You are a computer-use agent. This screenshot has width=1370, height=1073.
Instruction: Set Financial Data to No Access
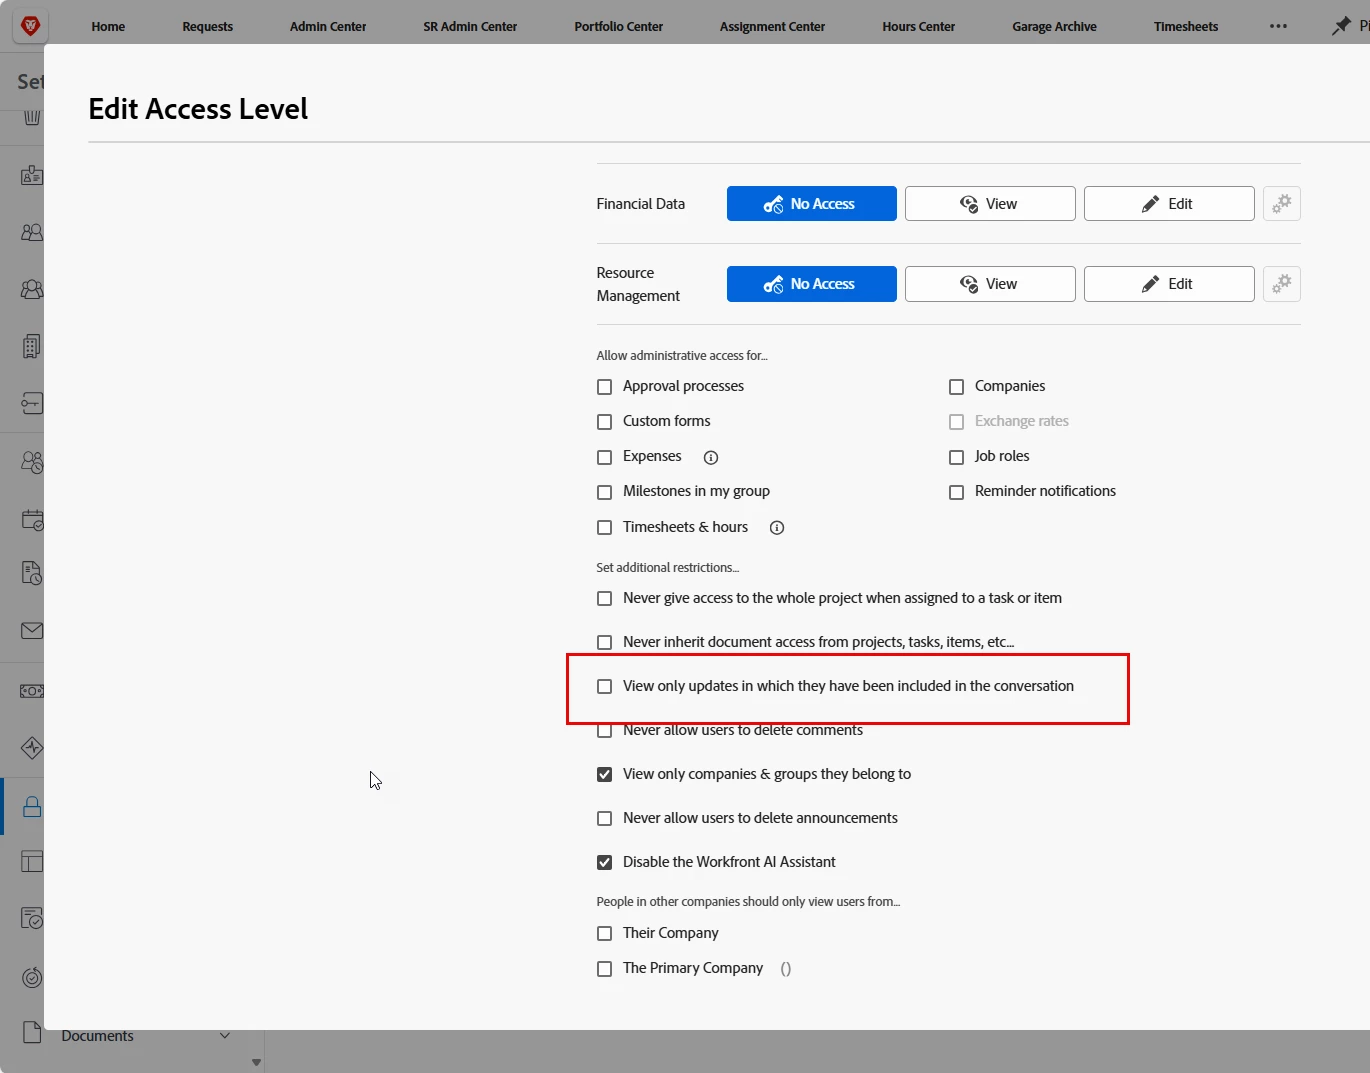click(x=812, y=204)
